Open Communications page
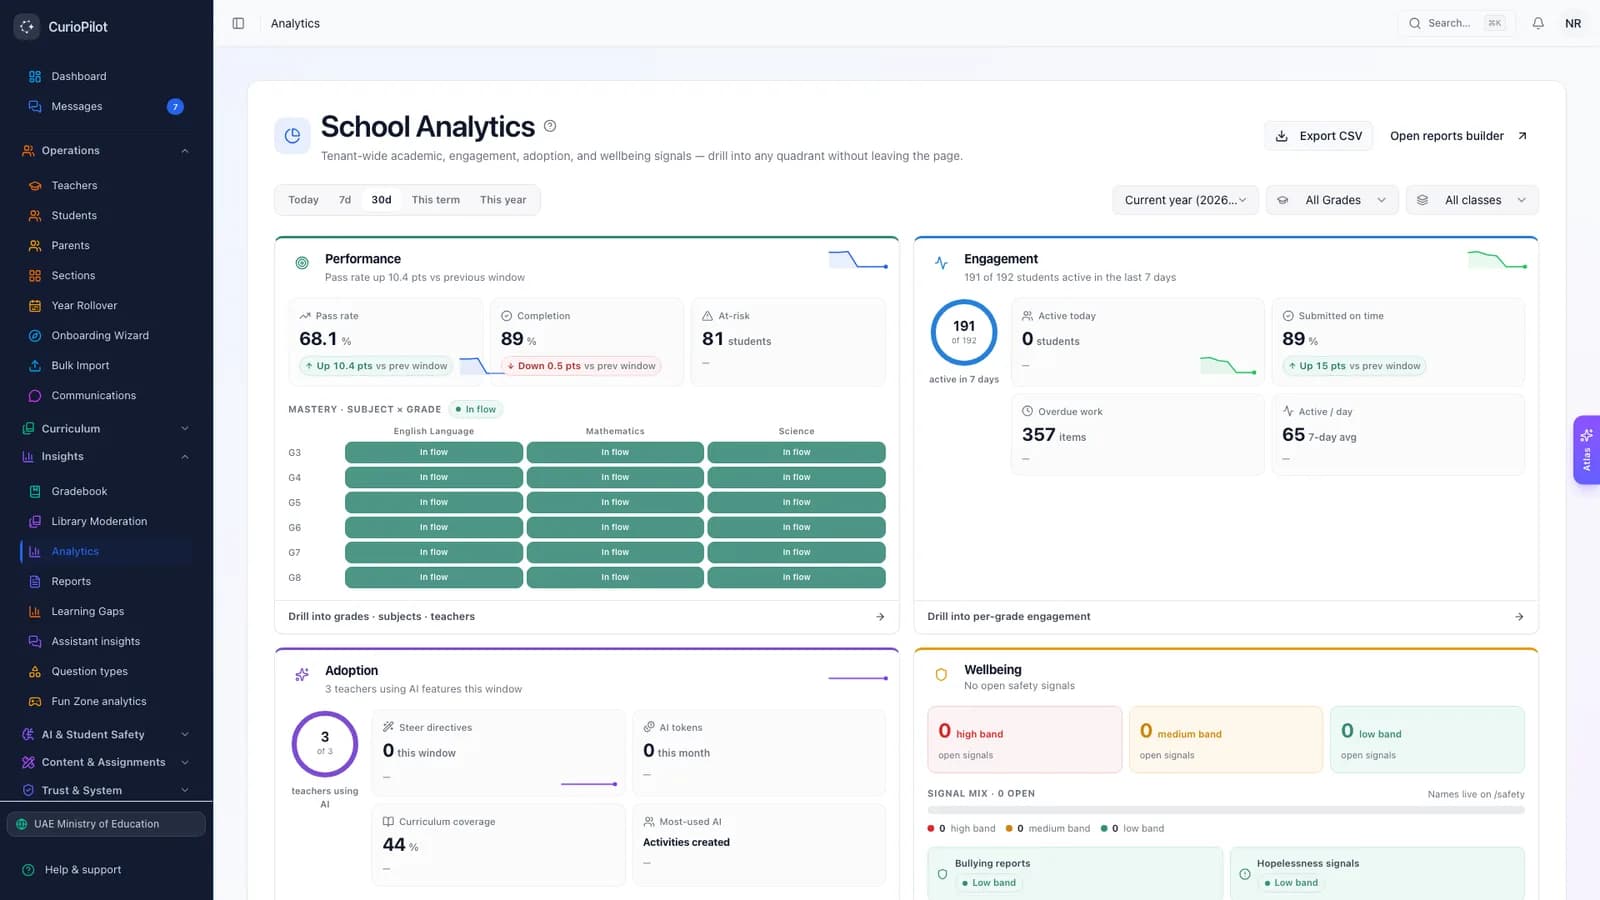 [x=106, y=395]
